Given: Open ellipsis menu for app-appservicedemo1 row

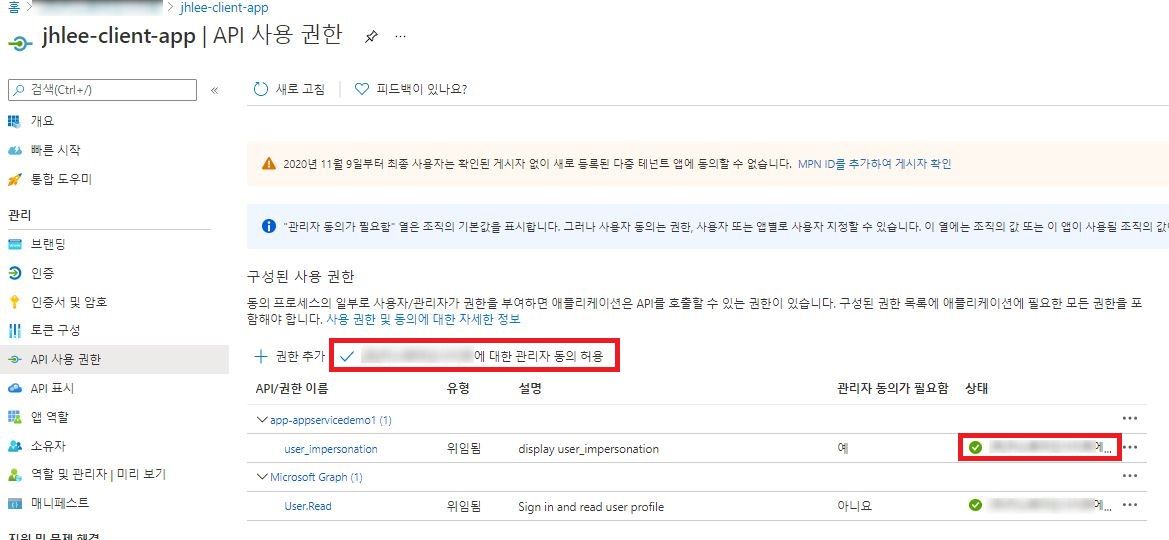Looking at the screenshot, I should pyautogui.click(x=1130, y=420).
